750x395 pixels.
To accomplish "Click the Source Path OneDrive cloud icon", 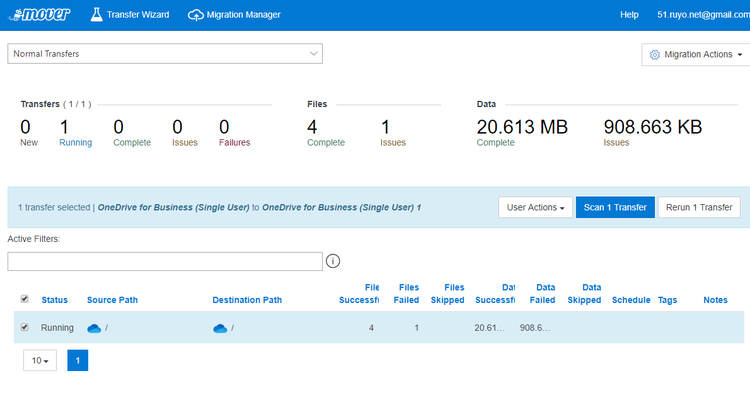I will [94, 328].
